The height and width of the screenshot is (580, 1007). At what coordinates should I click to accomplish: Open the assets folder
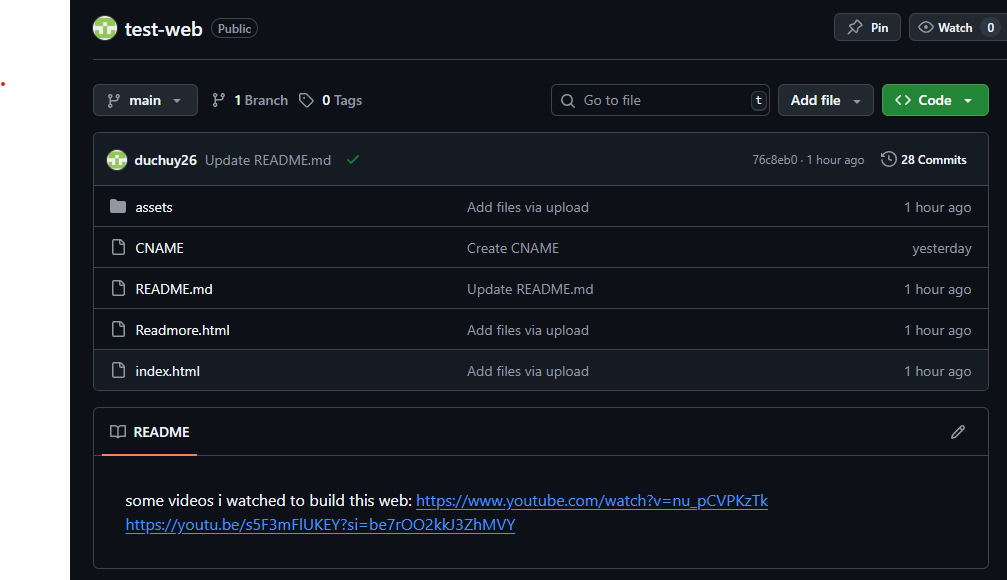click(x=154, y=207)
